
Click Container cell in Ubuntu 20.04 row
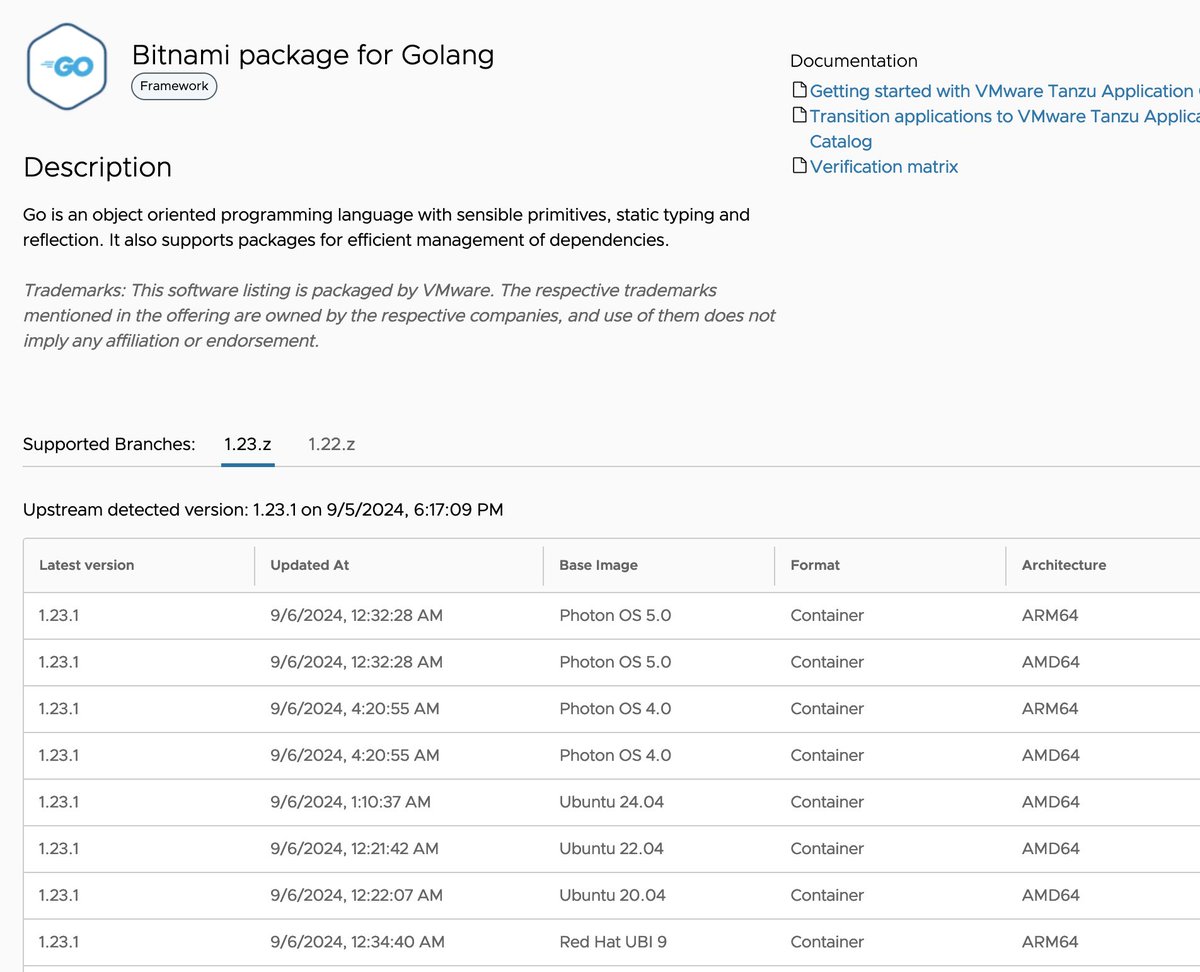827,895
